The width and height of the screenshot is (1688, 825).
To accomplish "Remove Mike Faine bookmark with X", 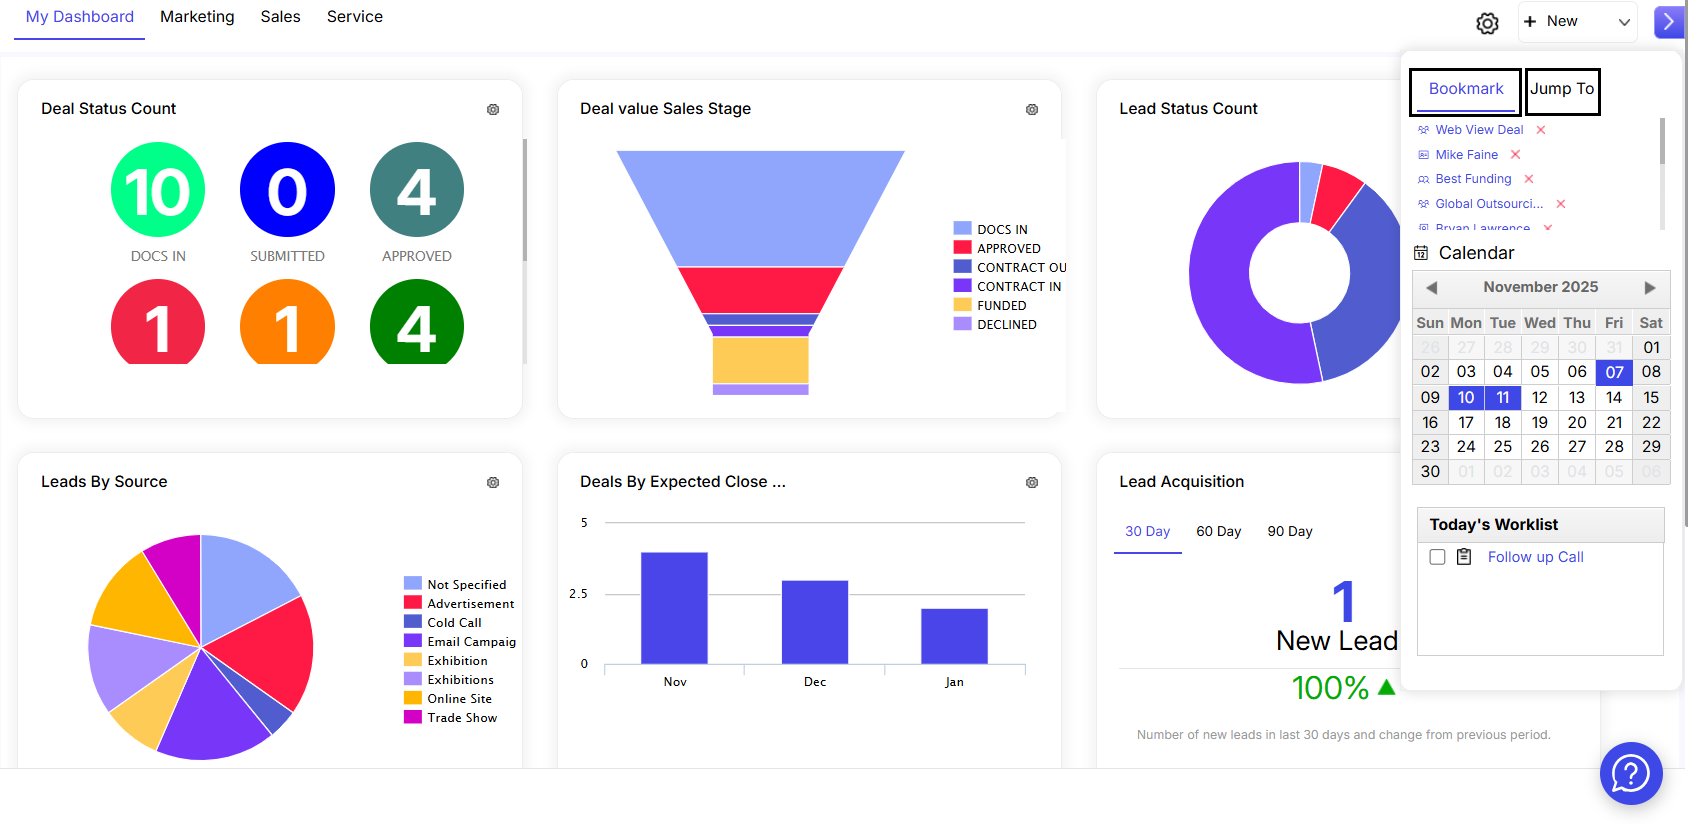I will [1515, 155].
